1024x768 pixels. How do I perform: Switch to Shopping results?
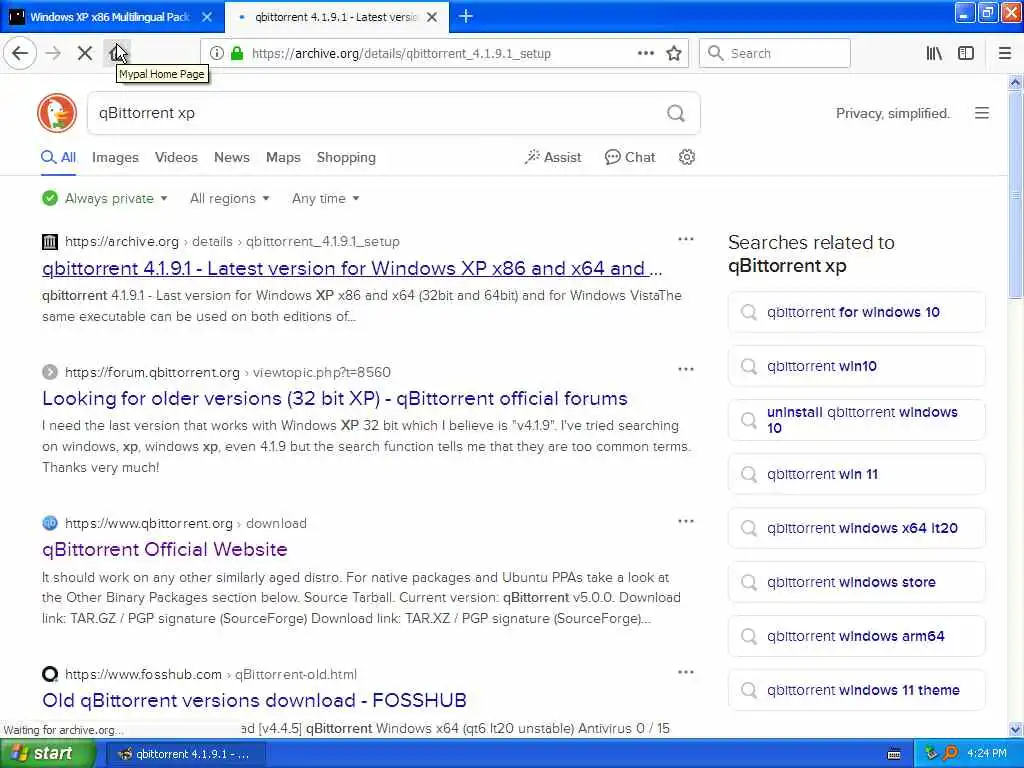click(346, 157)
